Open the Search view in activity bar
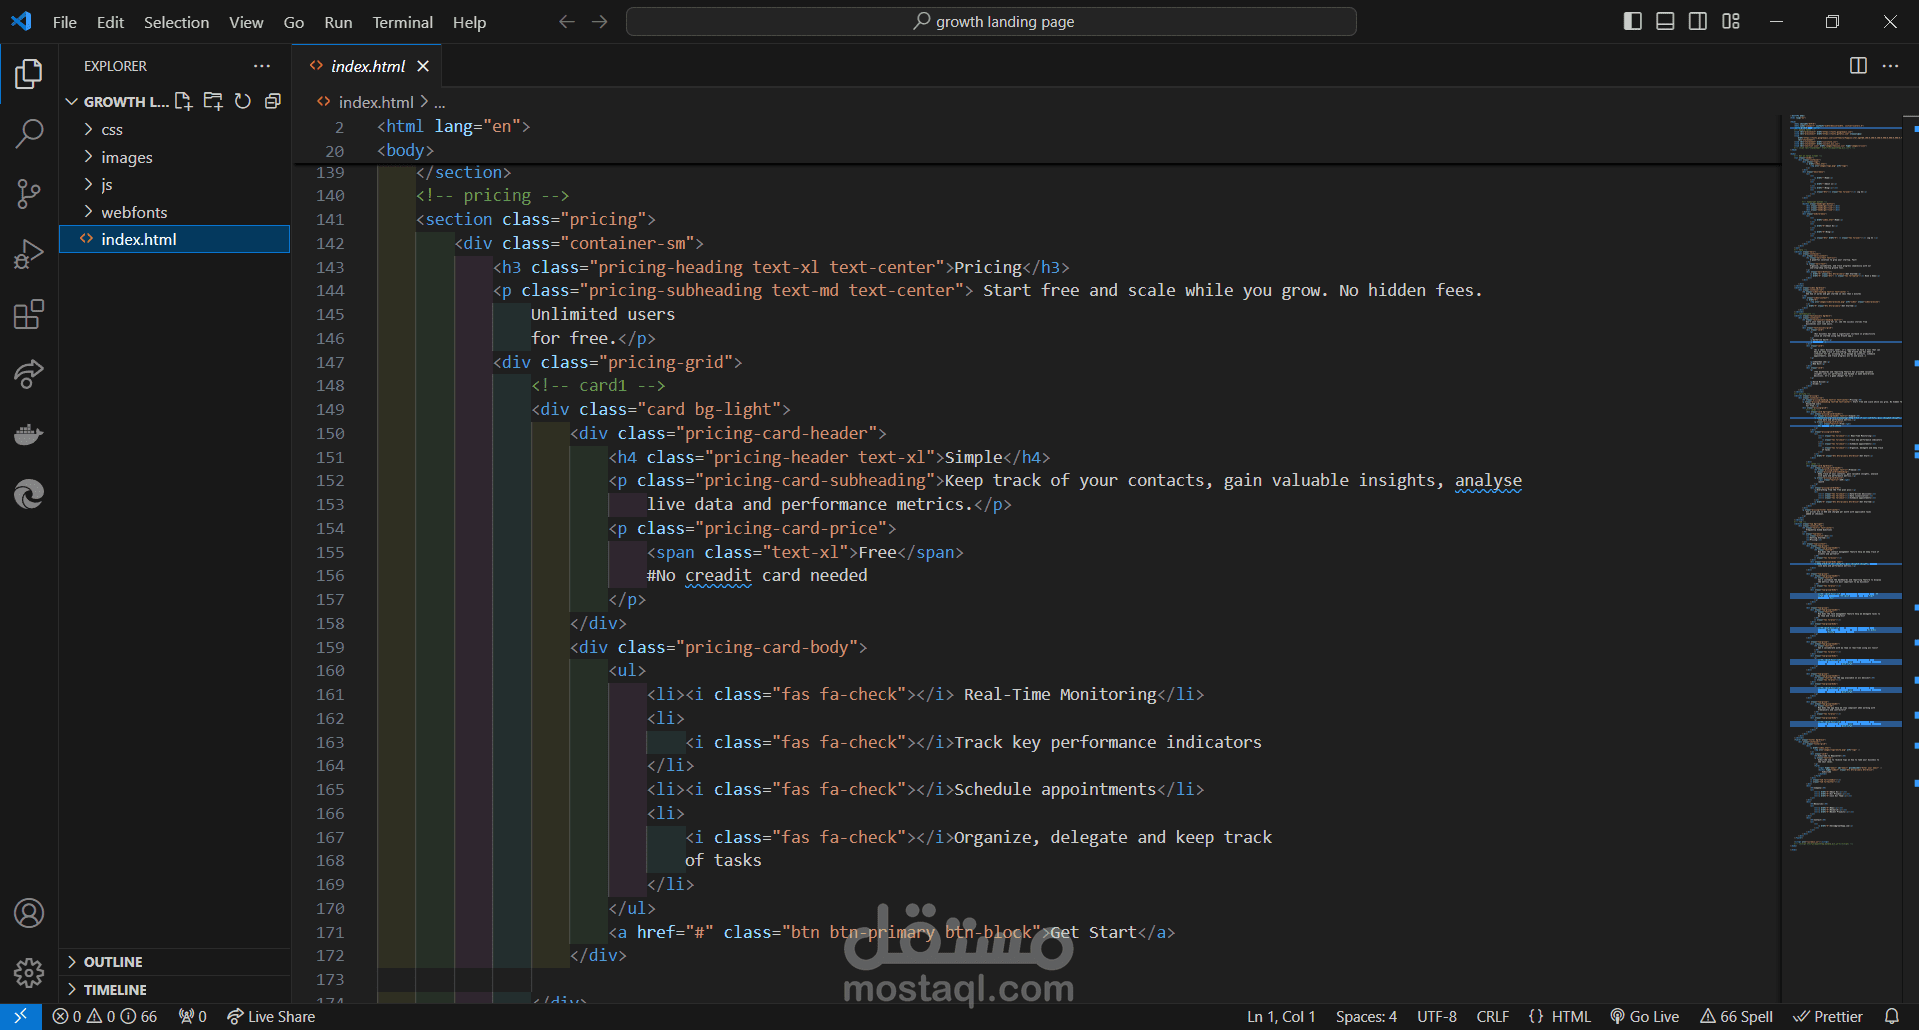The width and height of the screenshot is (1919, 1030). [x=29, y=134]
